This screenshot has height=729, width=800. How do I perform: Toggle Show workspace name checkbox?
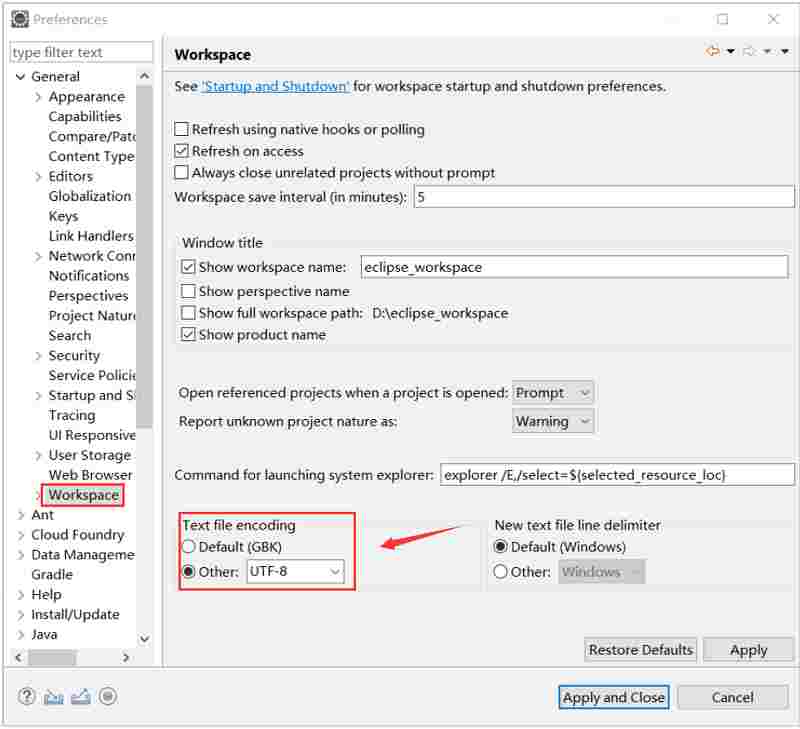tap(188, 267)
